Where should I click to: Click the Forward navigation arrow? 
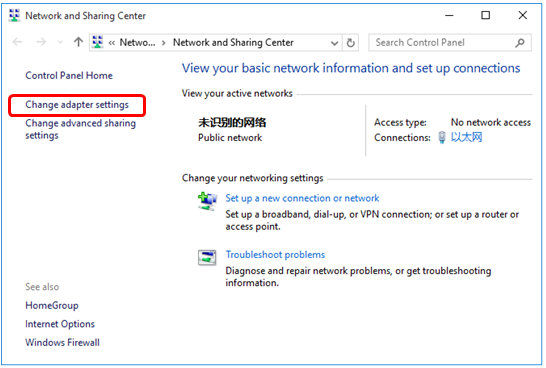41,42
